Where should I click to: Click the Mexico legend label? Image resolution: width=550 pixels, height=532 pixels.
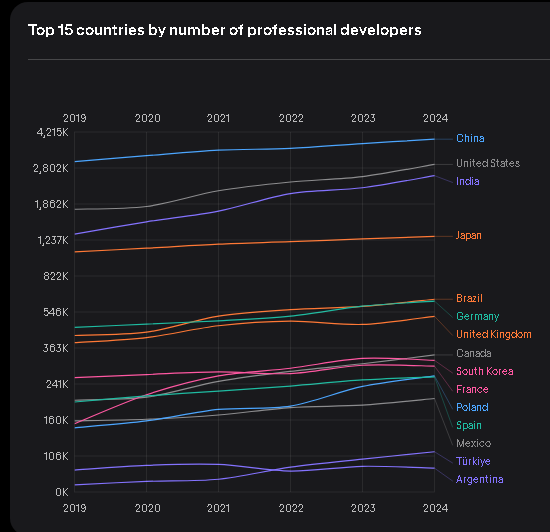tap(473, 443)
